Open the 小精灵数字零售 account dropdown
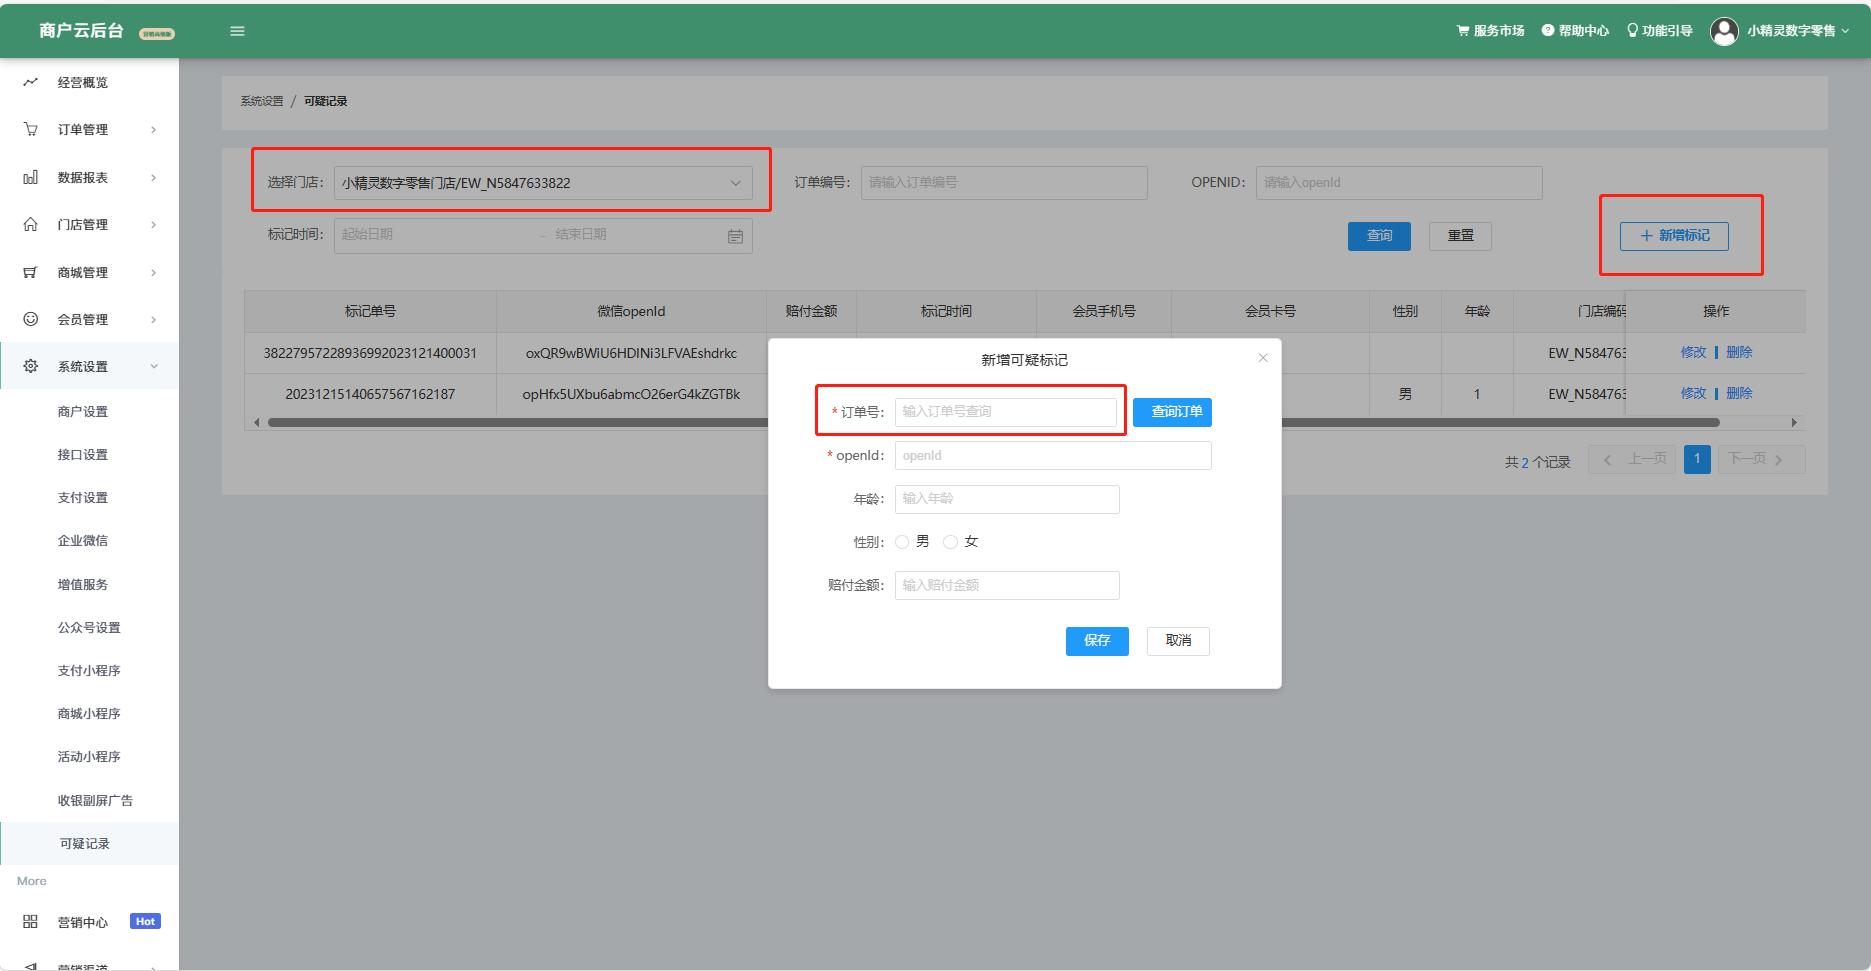Viewport: 1871px width, 971px height. [x=1798, y=31]
